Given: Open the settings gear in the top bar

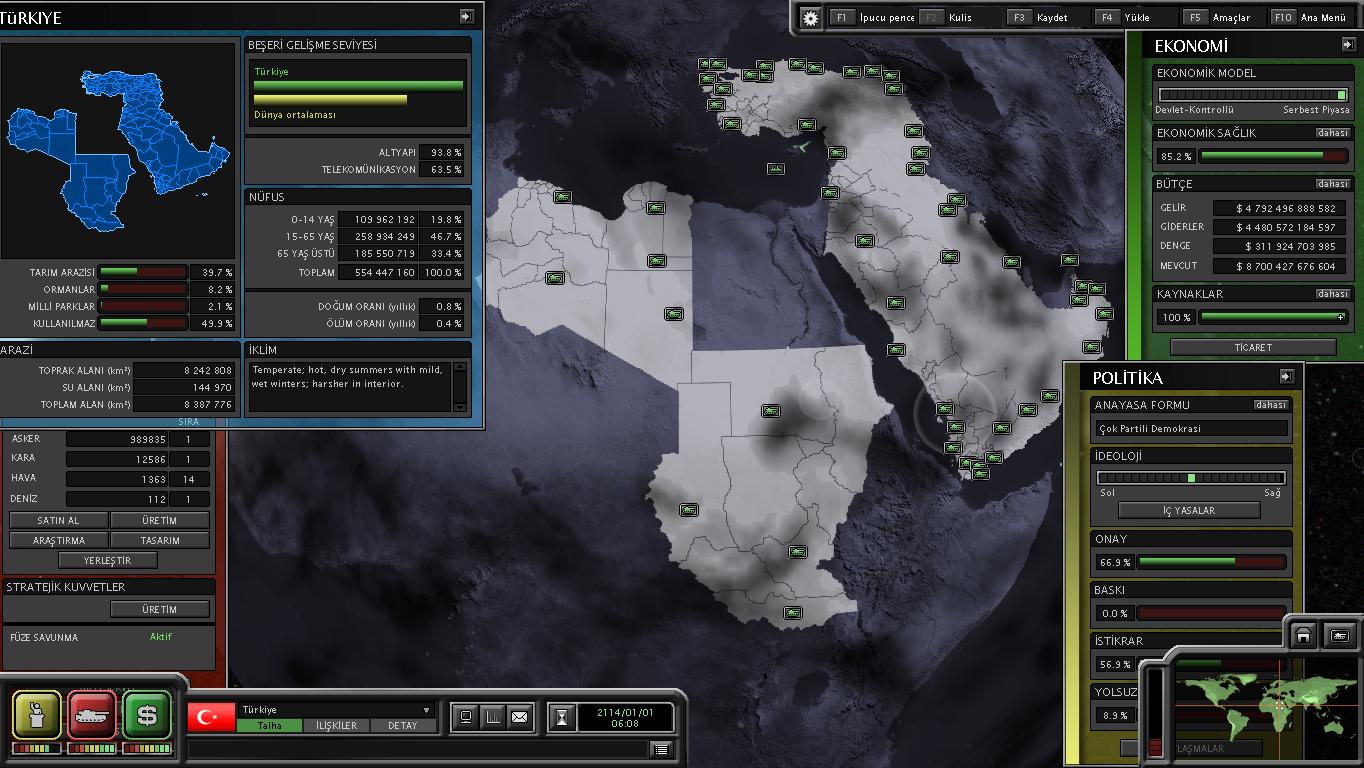Looking at the screenshot, I should pyautogui.click(x=811, y=18).
